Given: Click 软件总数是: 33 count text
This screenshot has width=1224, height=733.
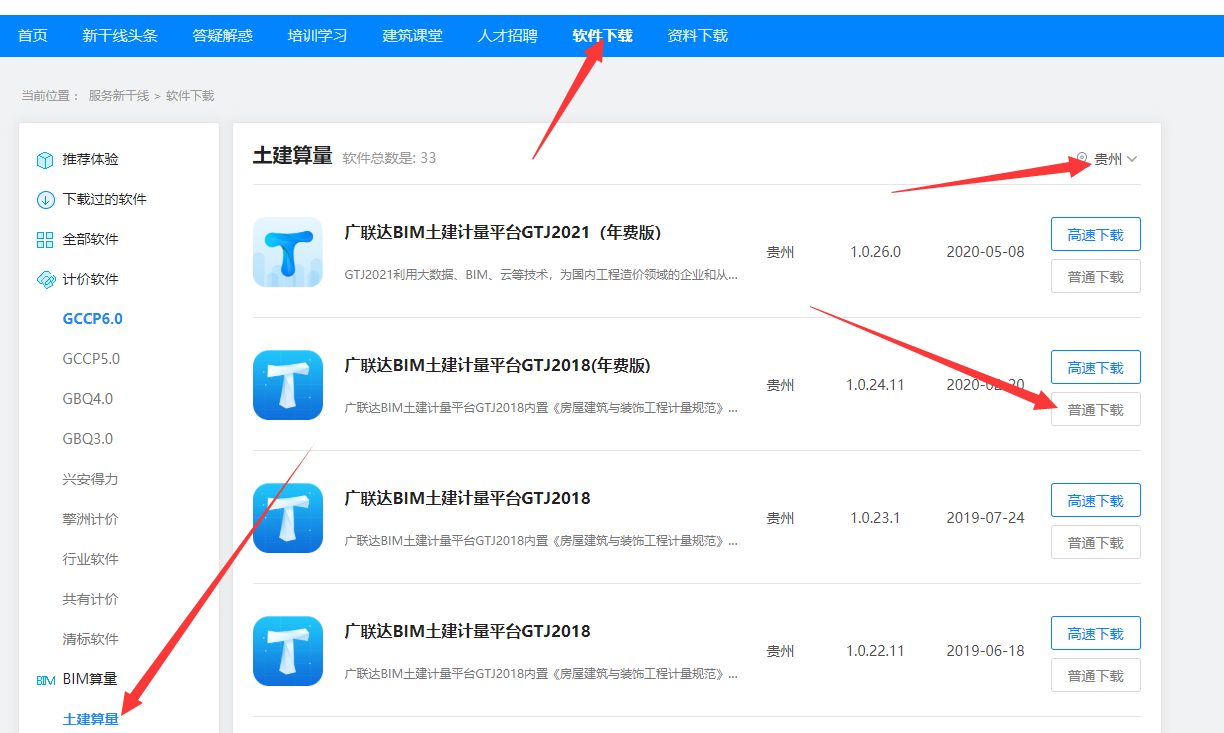Looking at the screenshot, I should click(x=389, y=158).
